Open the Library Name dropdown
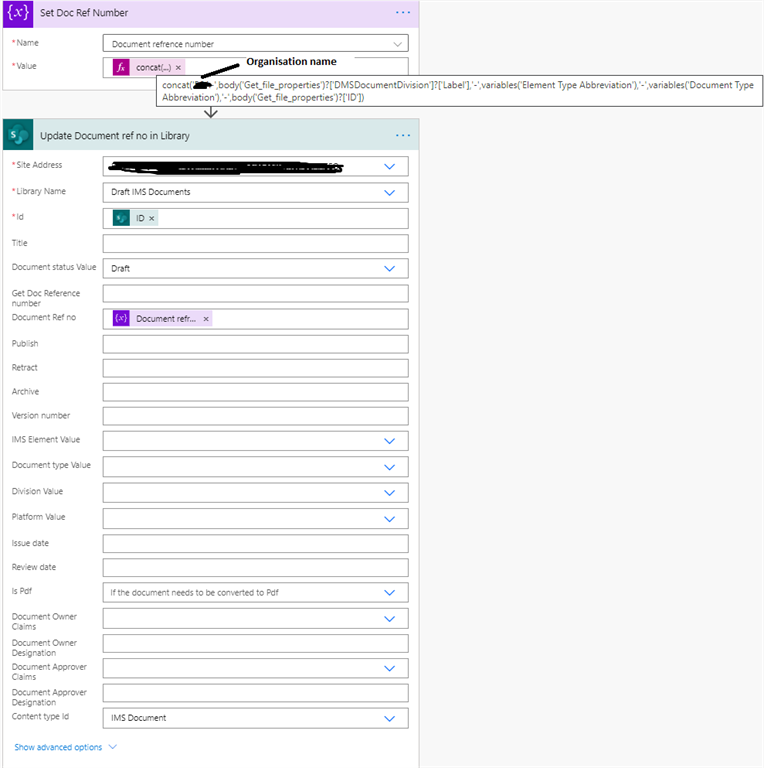 [x=389, y=192]
